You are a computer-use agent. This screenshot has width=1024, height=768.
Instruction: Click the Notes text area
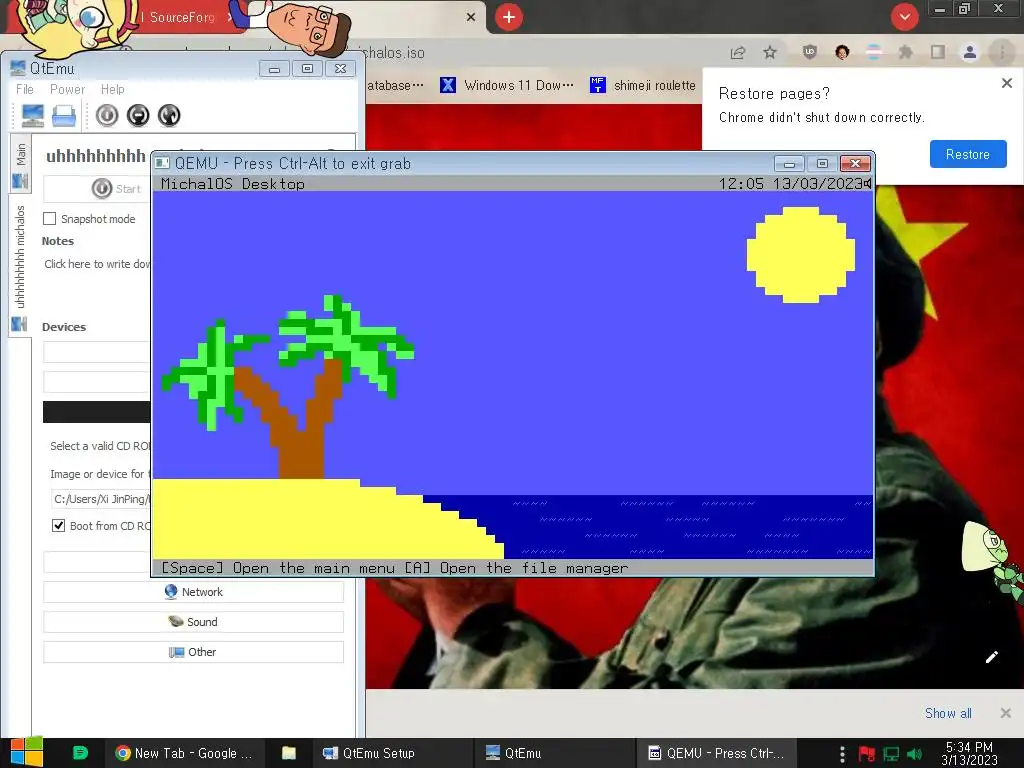tap(97, 264)
